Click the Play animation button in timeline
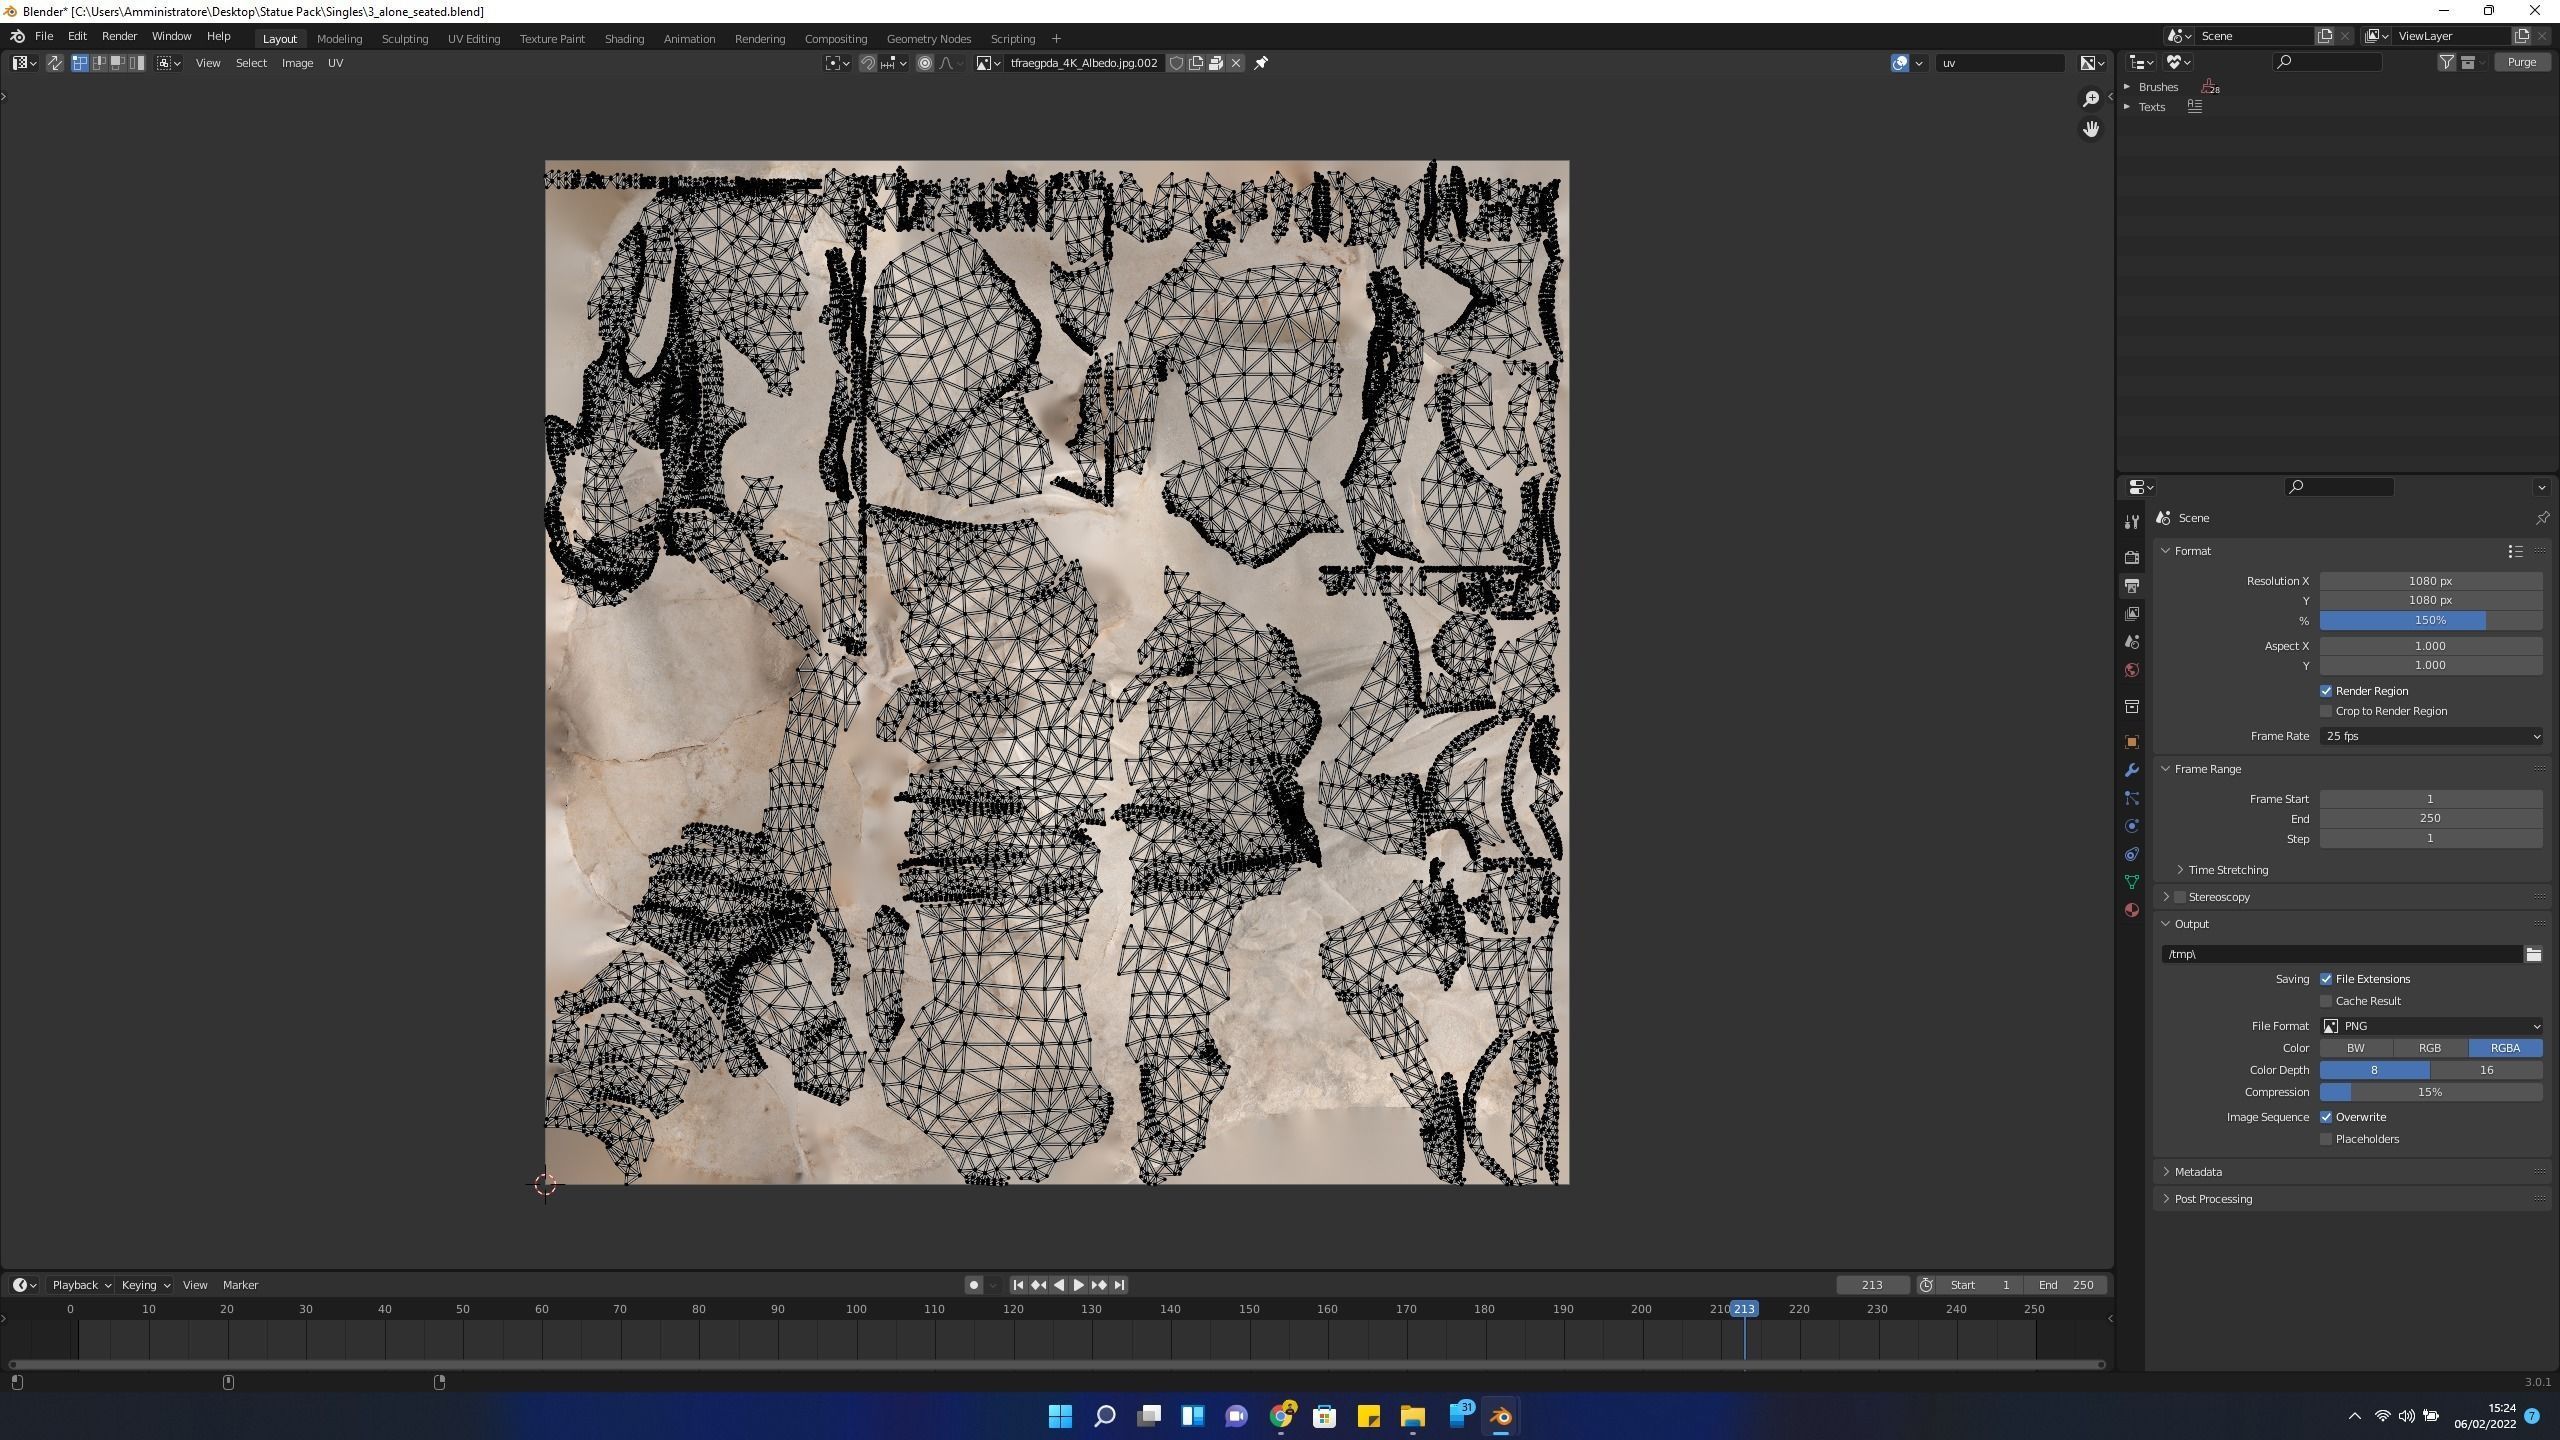2560x1440 pixels. pyautogui.click(x=1078, y=1285)
